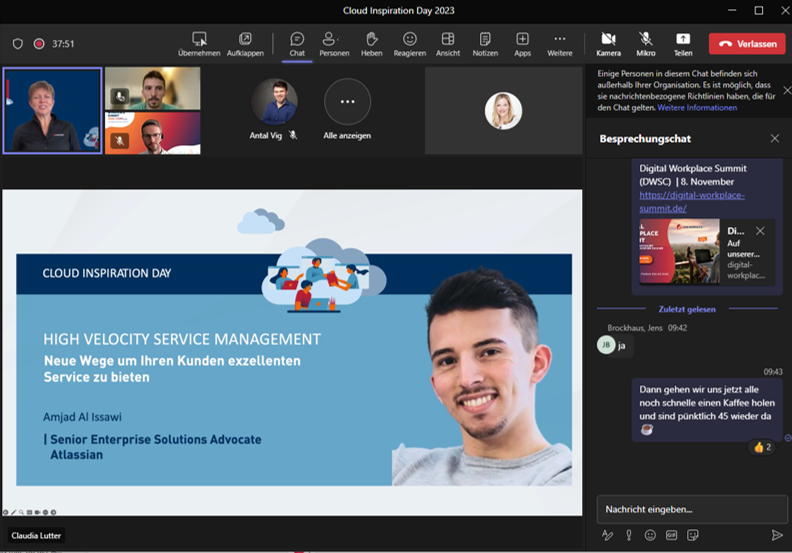792x553 pixels.
Task: Select the top bearded man video tile
Action: [153, 88]
